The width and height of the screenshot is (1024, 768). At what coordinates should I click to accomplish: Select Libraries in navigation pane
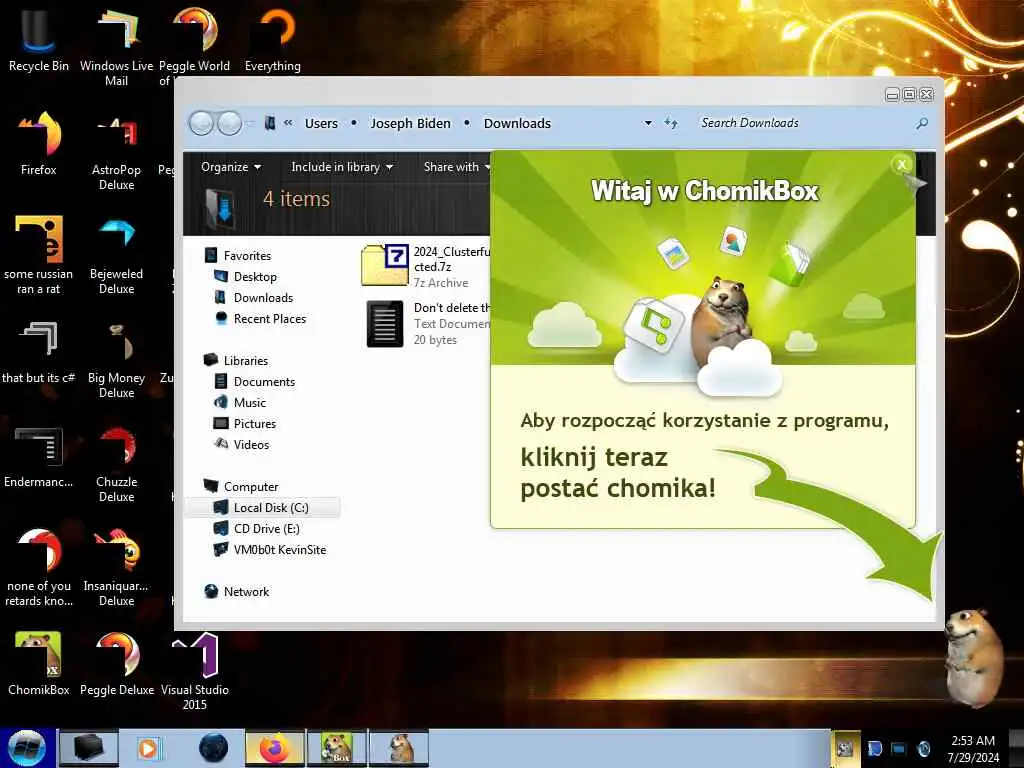(x=236, y=360)
